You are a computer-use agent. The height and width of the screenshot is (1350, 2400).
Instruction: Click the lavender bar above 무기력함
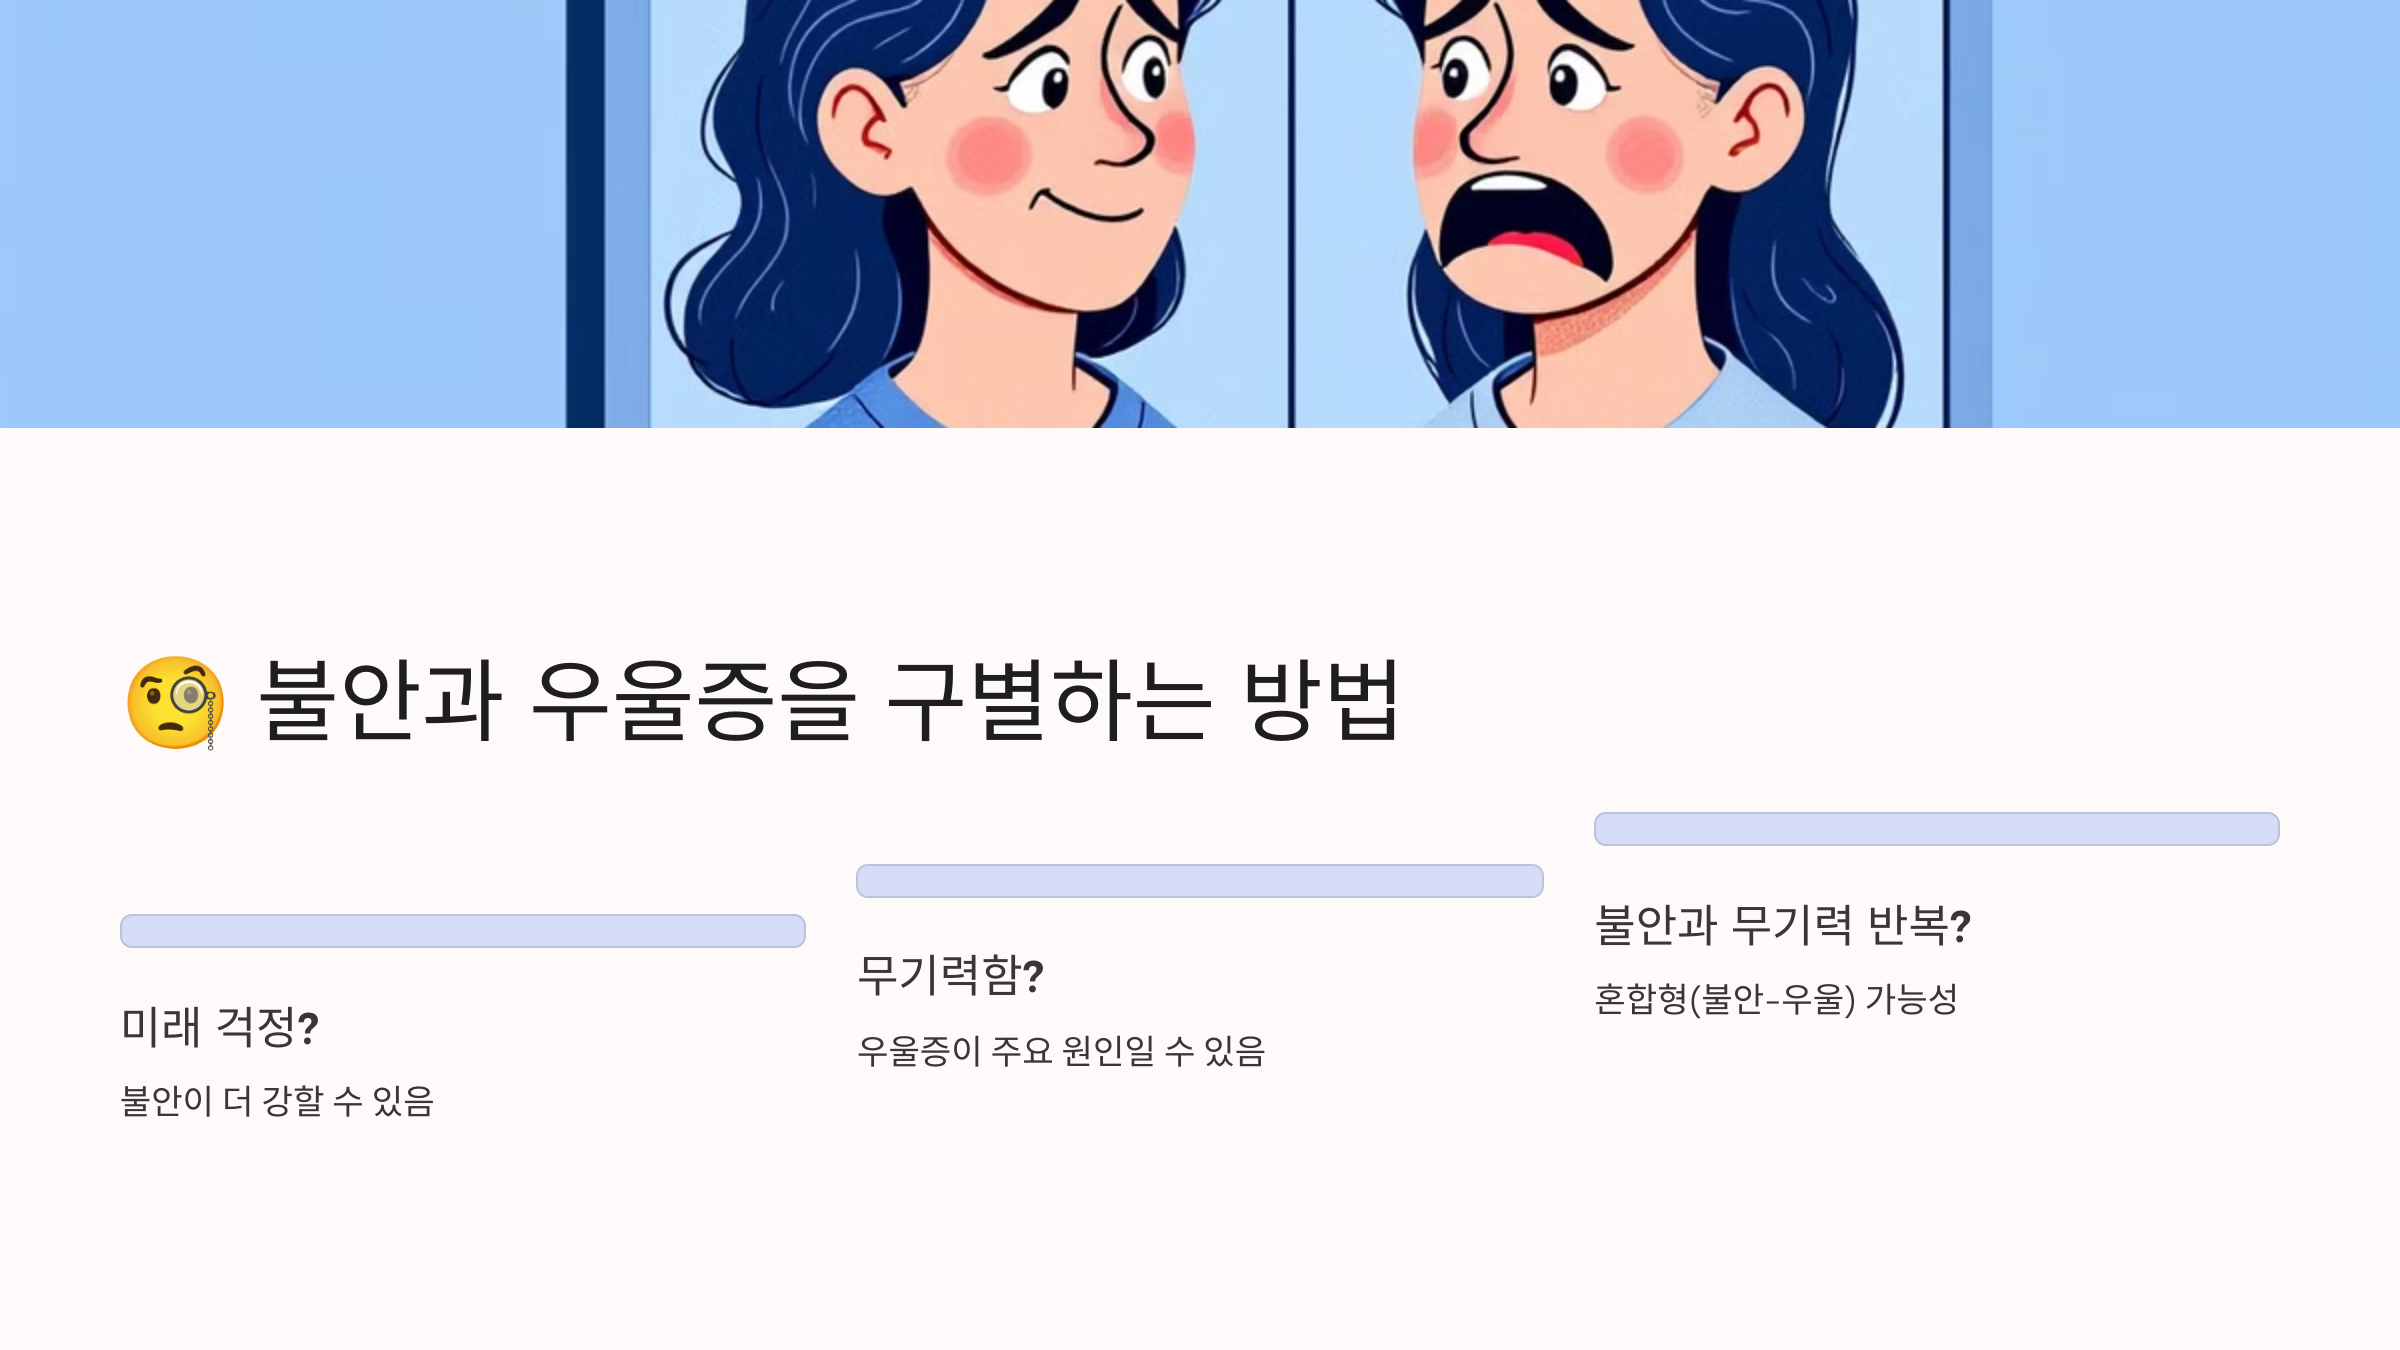pyautogui.click(x=1200, y=881)
